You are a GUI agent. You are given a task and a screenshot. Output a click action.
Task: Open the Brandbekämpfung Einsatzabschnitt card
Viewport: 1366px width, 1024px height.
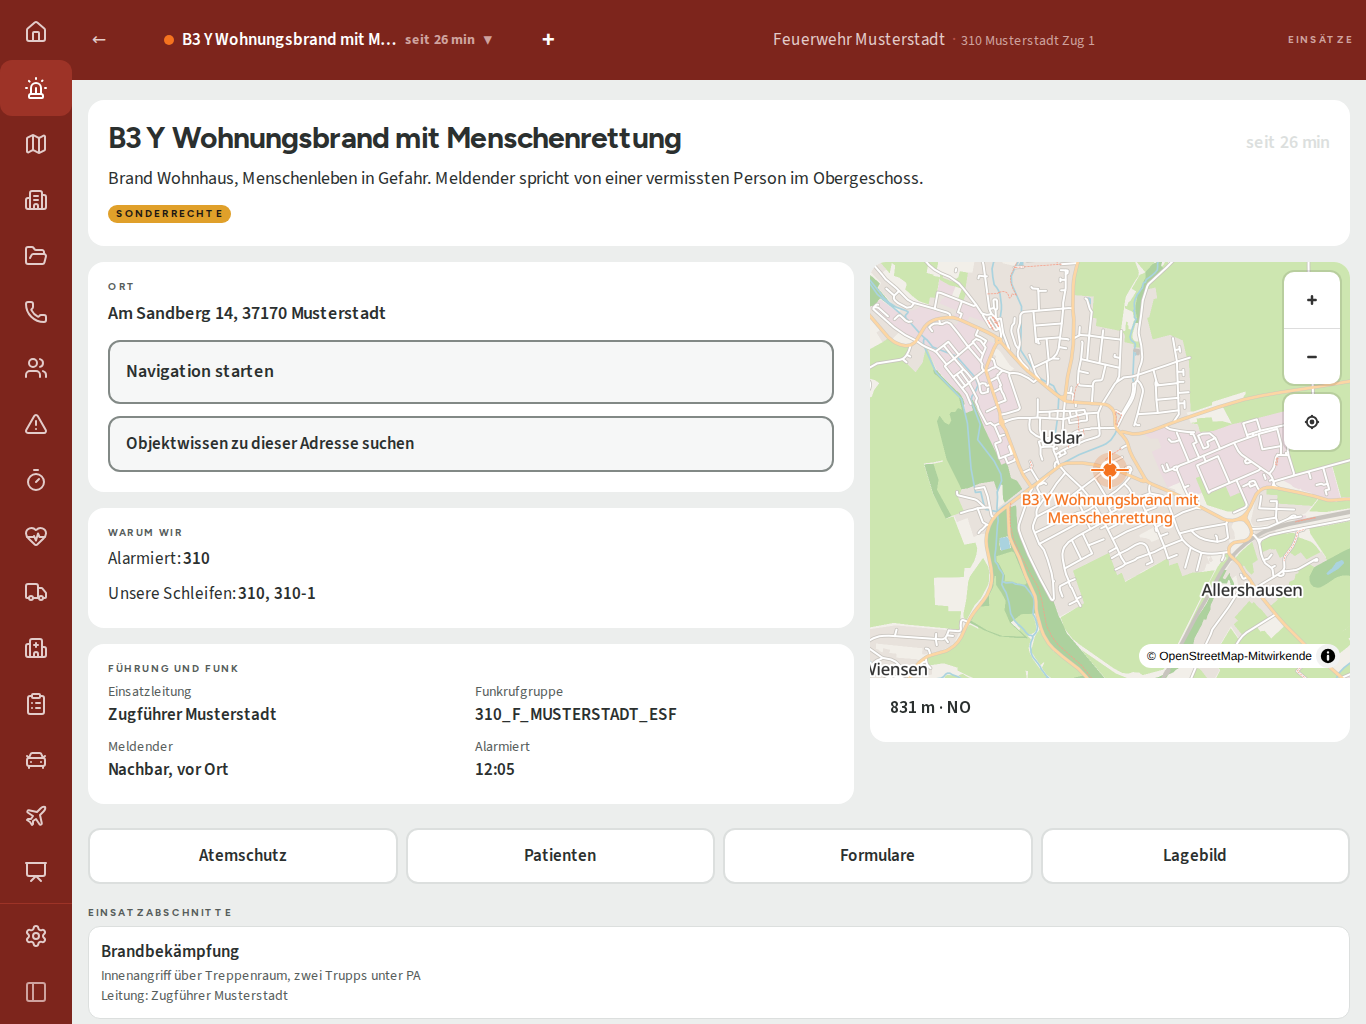tap(719, 972)
